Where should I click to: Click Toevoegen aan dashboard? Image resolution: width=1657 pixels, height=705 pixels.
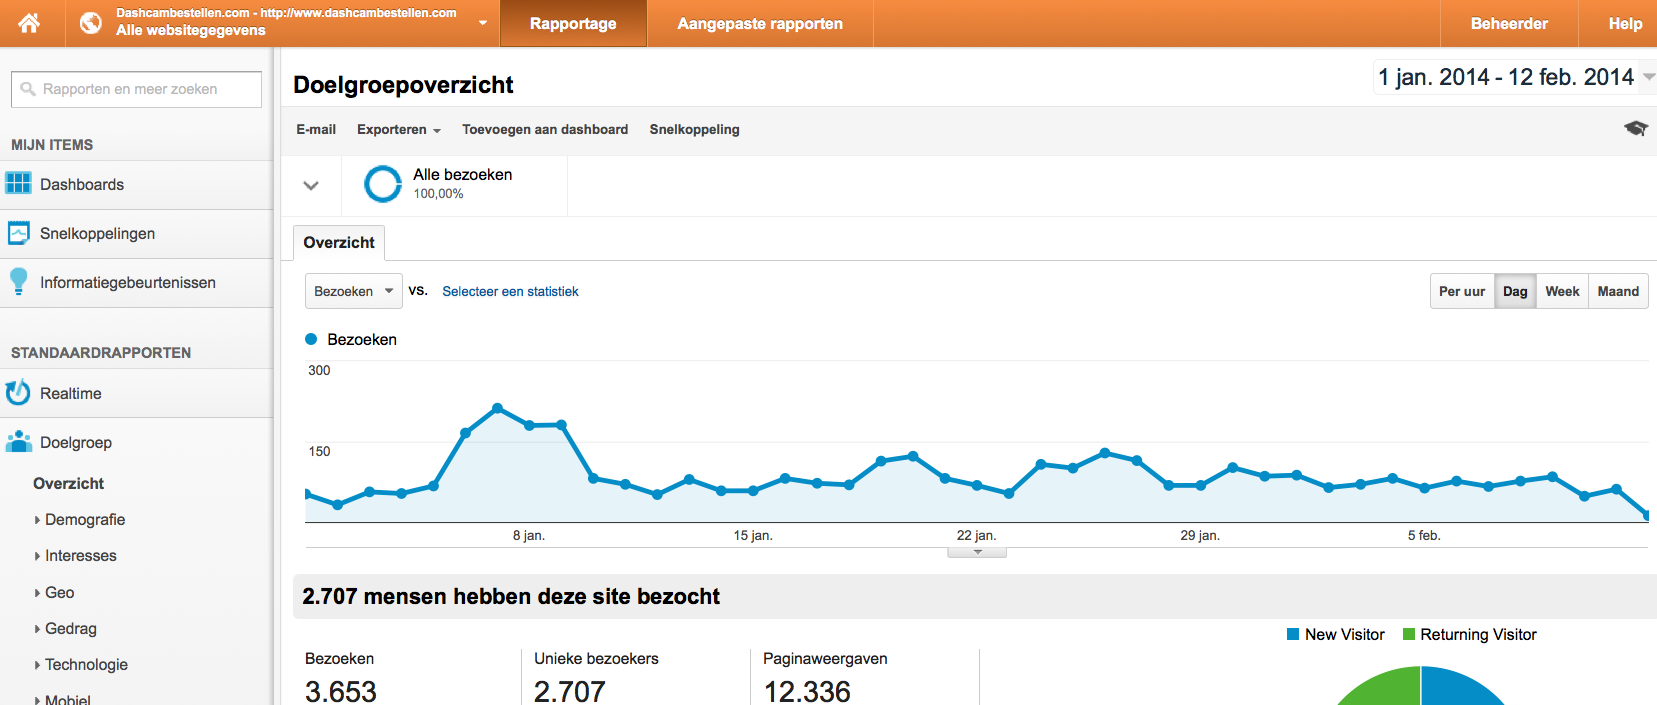pos(545,129)
